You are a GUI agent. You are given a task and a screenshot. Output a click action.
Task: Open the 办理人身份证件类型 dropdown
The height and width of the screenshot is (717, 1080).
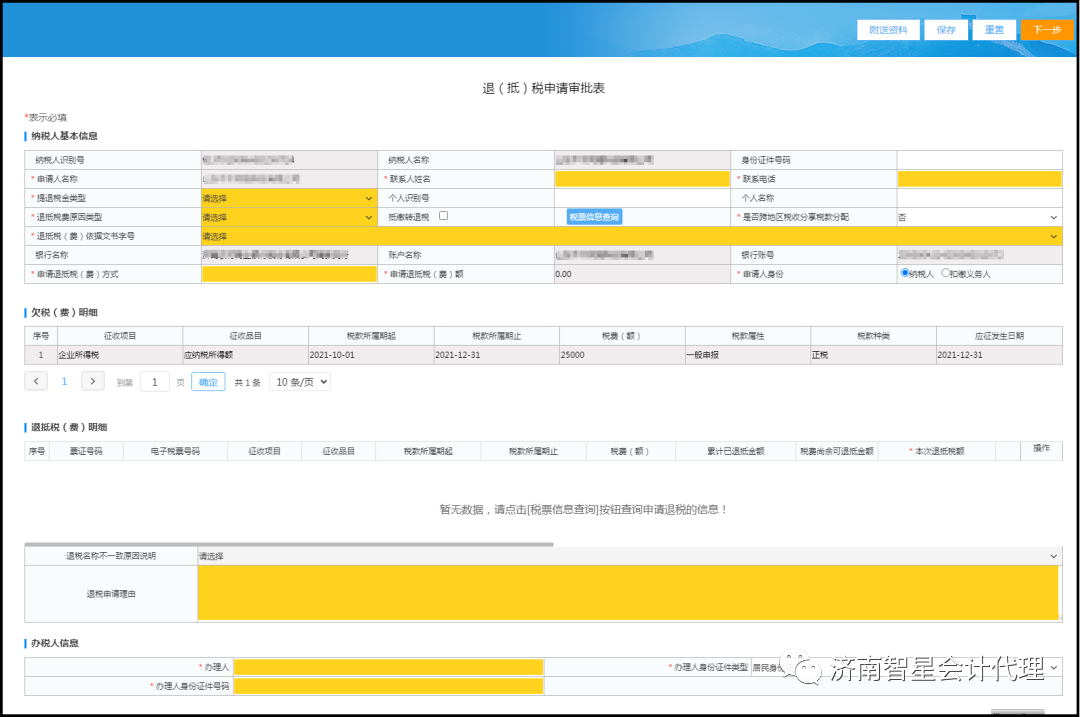pyautogui.click(x=905, y=667)
